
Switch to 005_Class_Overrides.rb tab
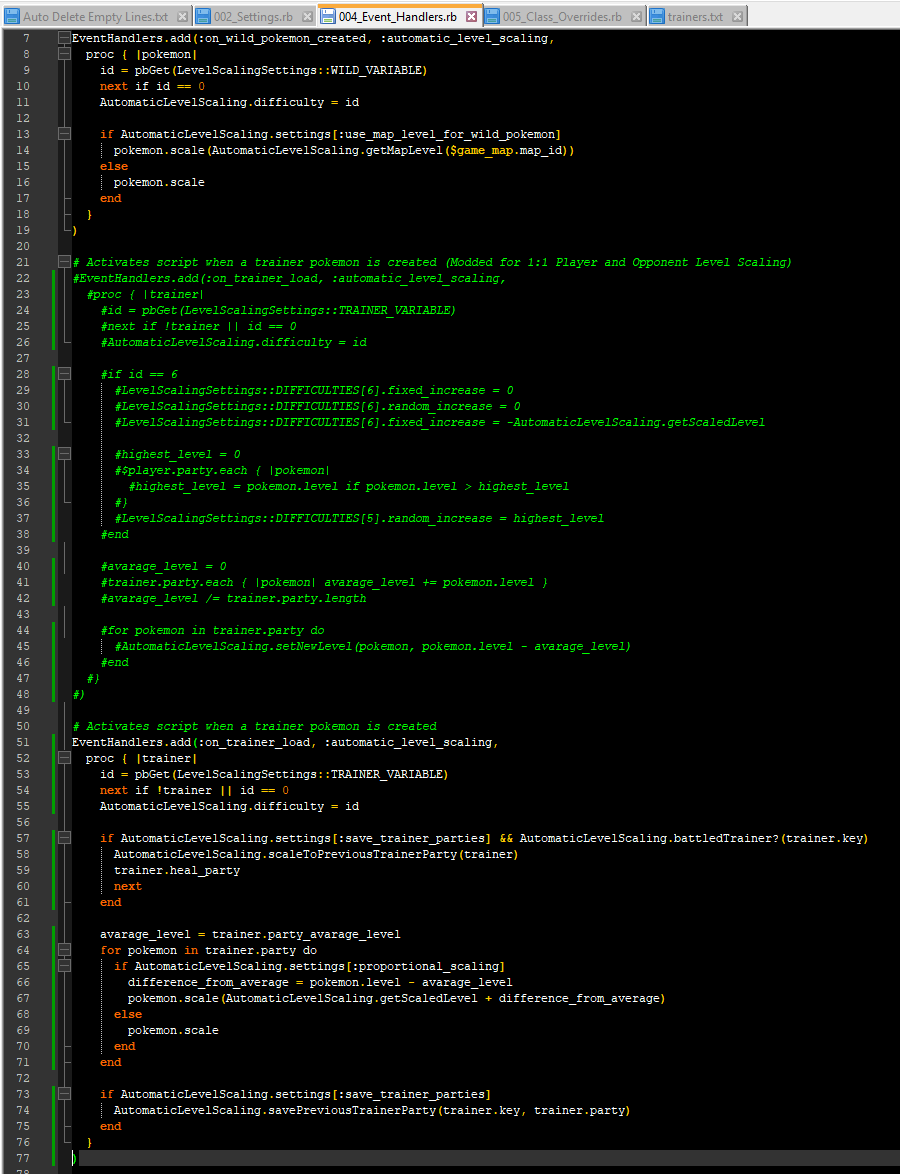[561, 17]
